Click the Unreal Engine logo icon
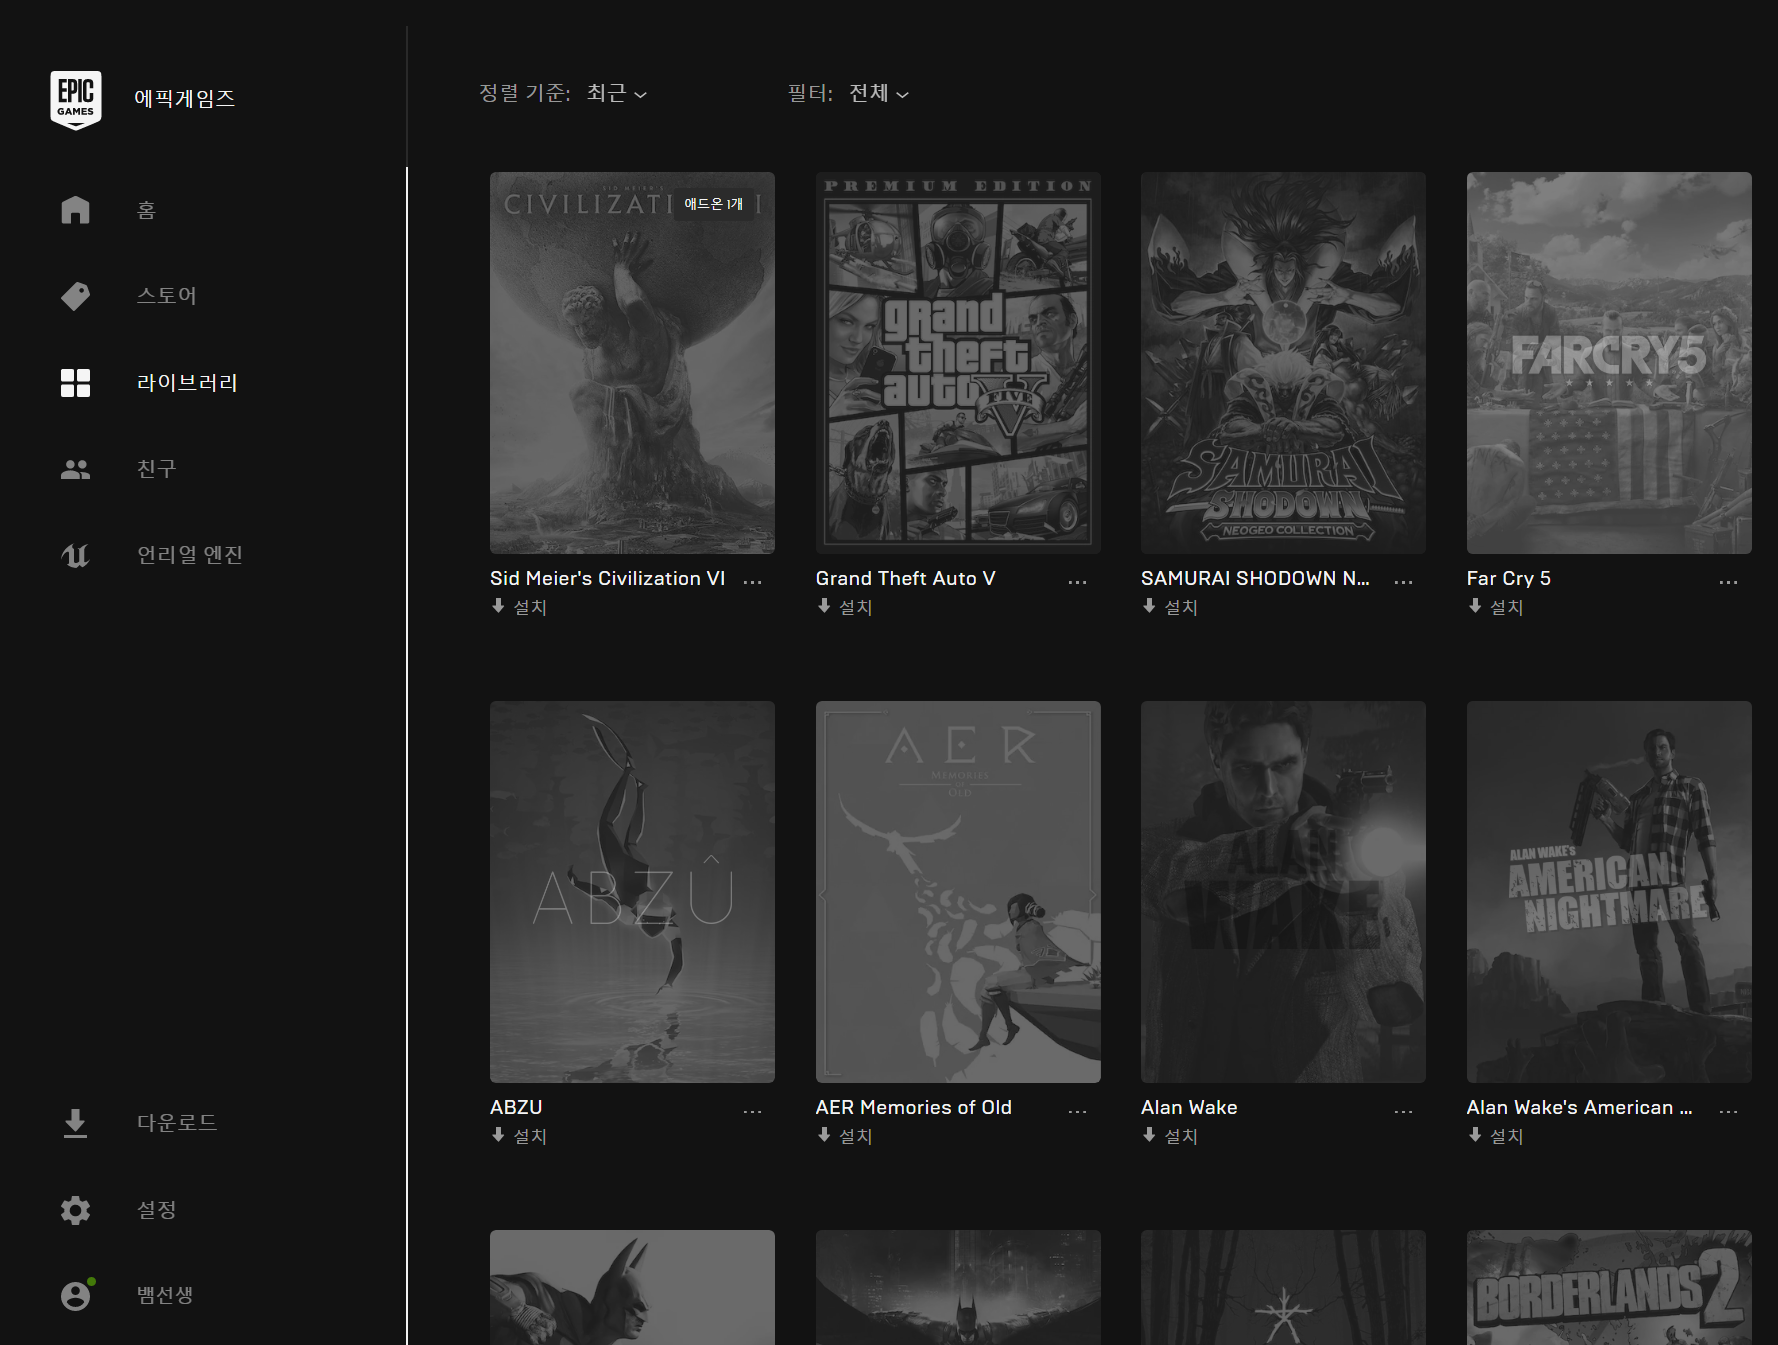Image resolution: width=1778 pixels, height=1345 pixels. click(75, 555)
